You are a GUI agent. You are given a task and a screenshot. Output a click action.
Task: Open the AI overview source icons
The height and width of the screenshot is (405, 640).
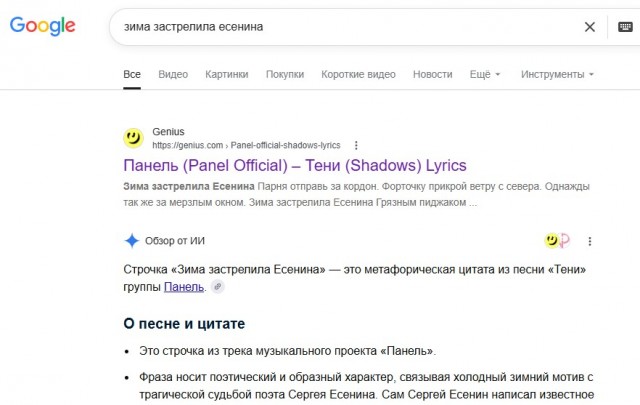tap(557, 241)
